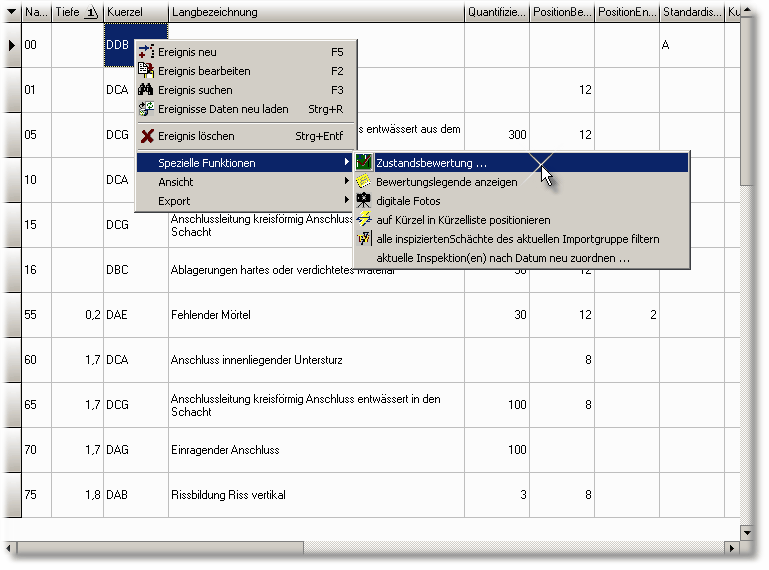Click the filter icon for inspizierte Schächte
769x570 pixels.
(364, 239)
